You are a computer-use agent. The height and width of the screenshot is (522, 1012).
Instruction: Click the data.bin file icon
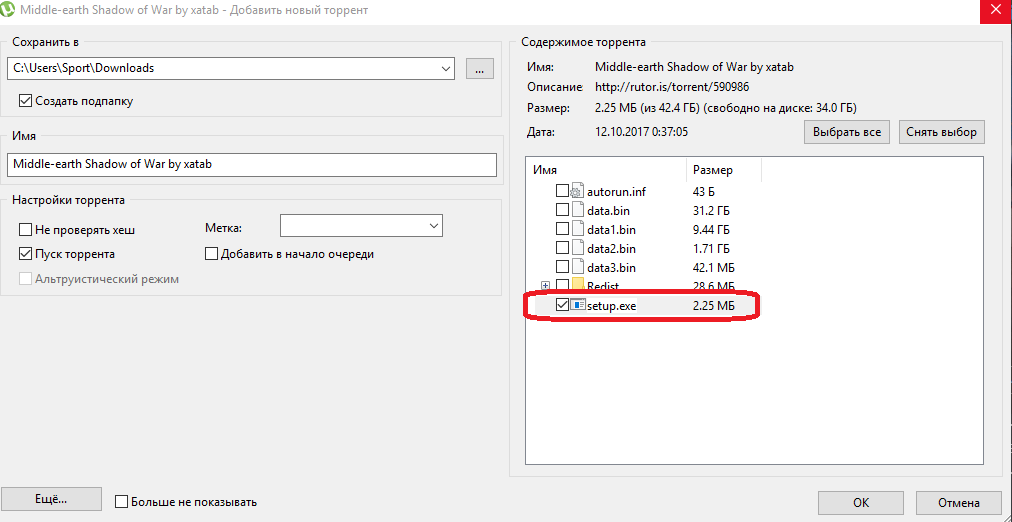578,210
